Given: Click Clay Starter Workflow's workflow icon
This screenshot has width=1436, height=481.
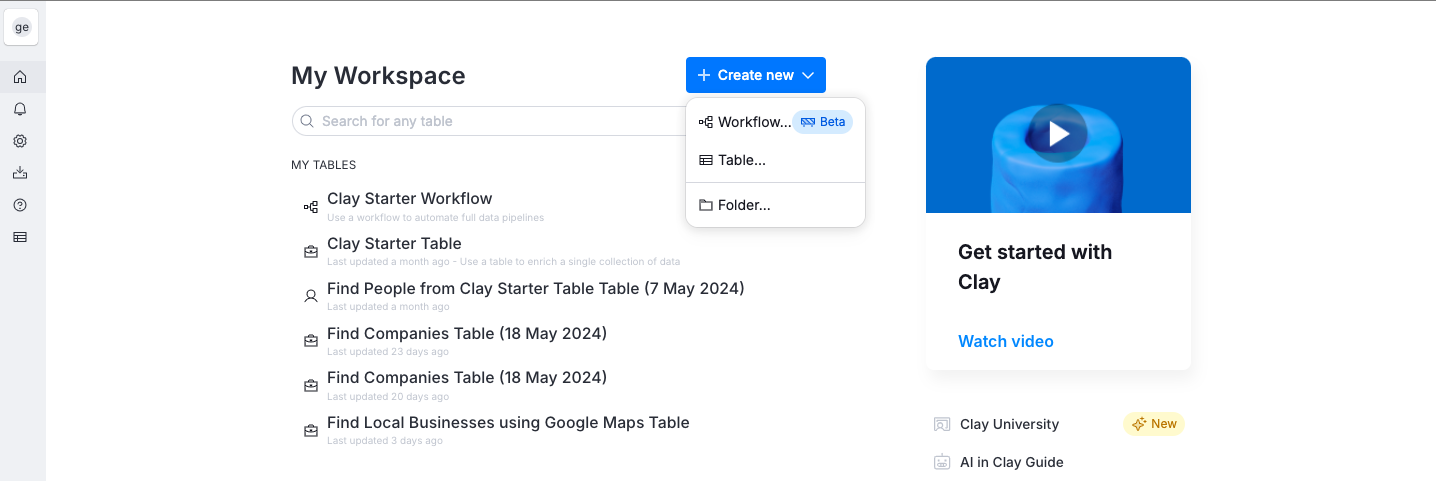Looking at the screenshot, I should click(x=311, y=207).
